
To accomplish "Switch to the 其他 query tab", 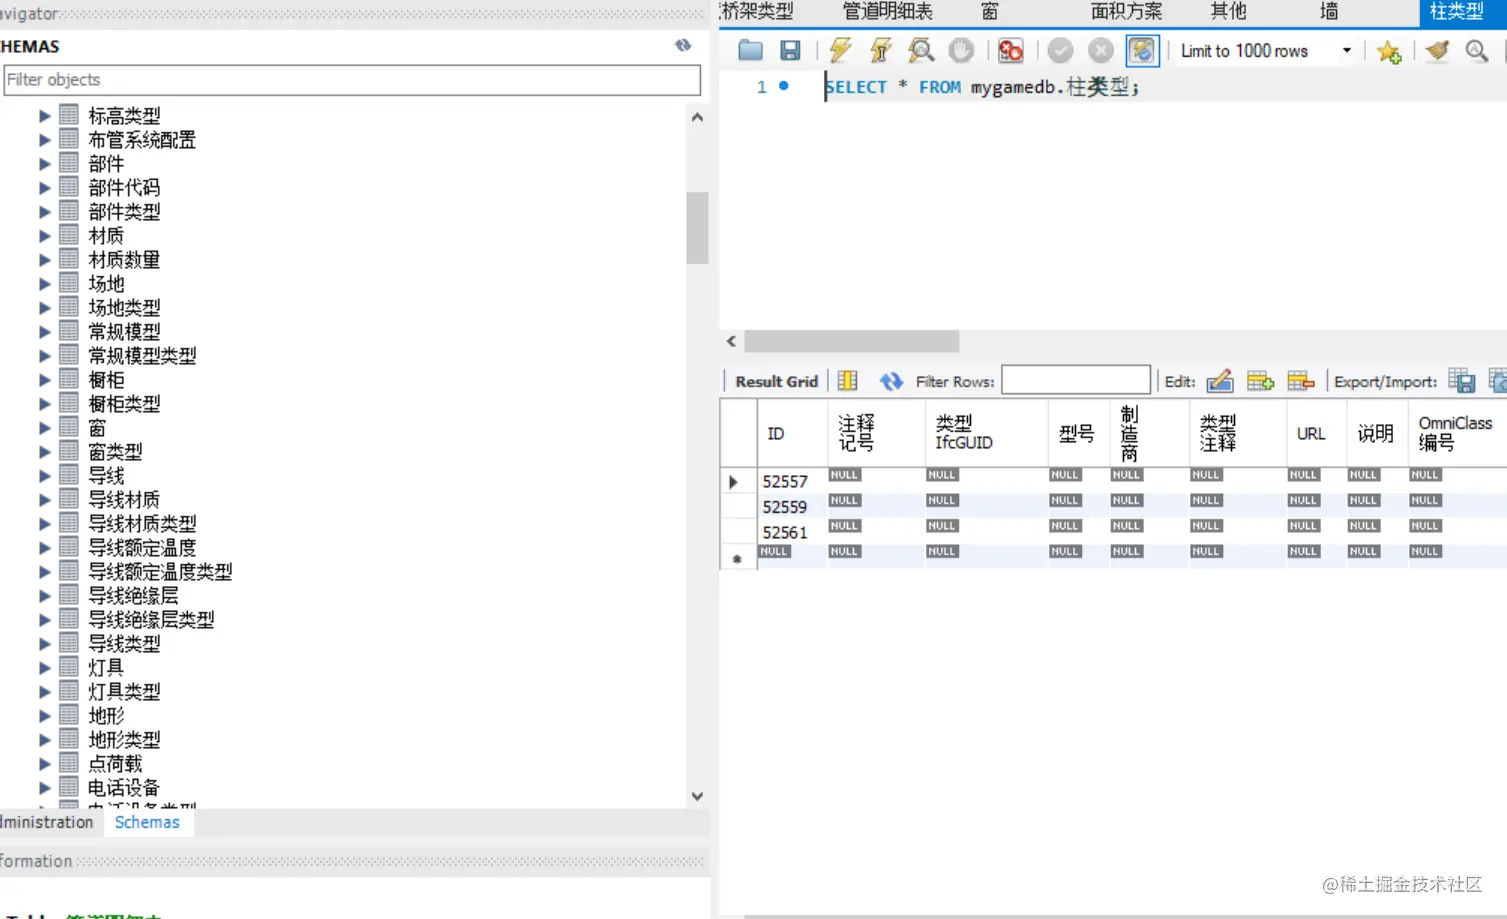I will (x=1228, y=11).
